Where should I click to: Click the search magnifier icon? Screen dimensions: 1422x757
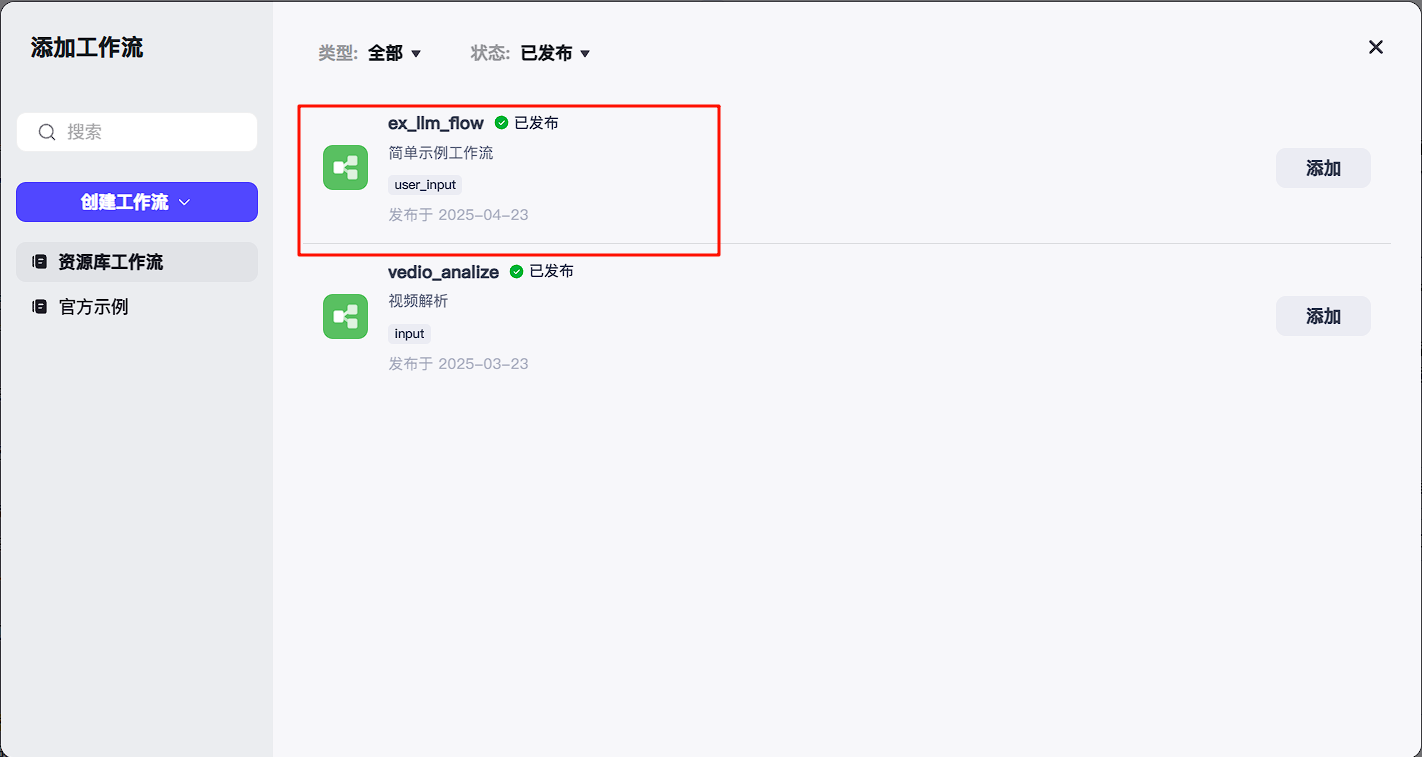click(47, 132)
